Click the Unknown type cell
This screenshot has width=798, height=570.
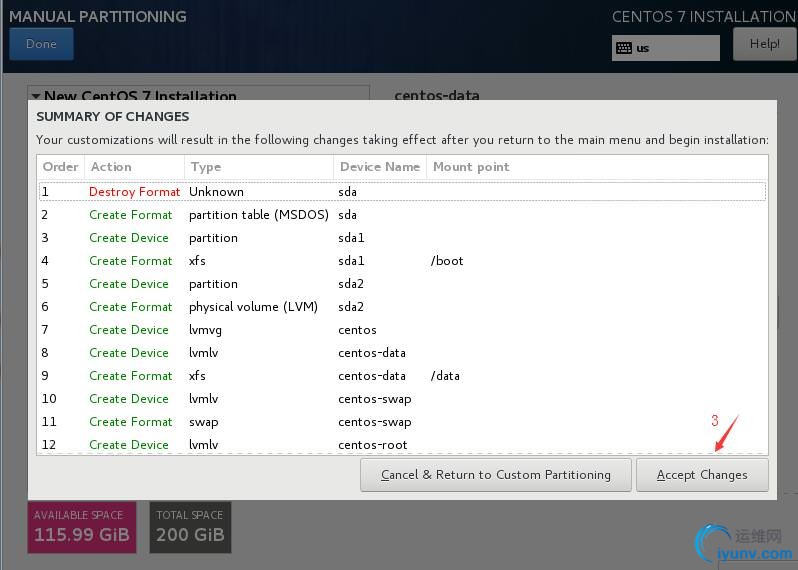(216, 192)
